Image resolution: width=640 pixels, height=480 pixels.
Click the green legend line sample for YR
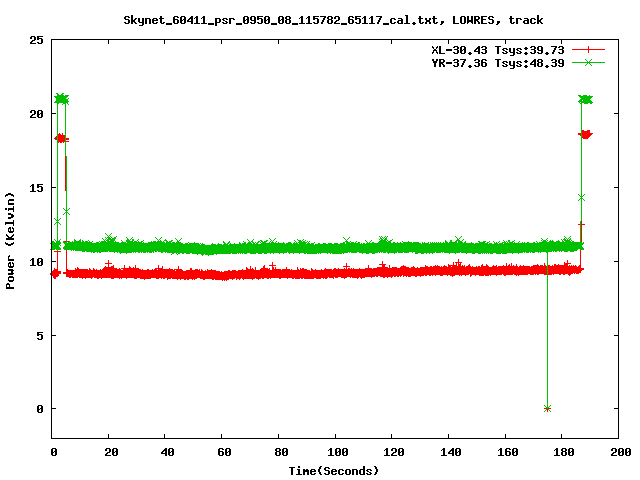point(588,62)
